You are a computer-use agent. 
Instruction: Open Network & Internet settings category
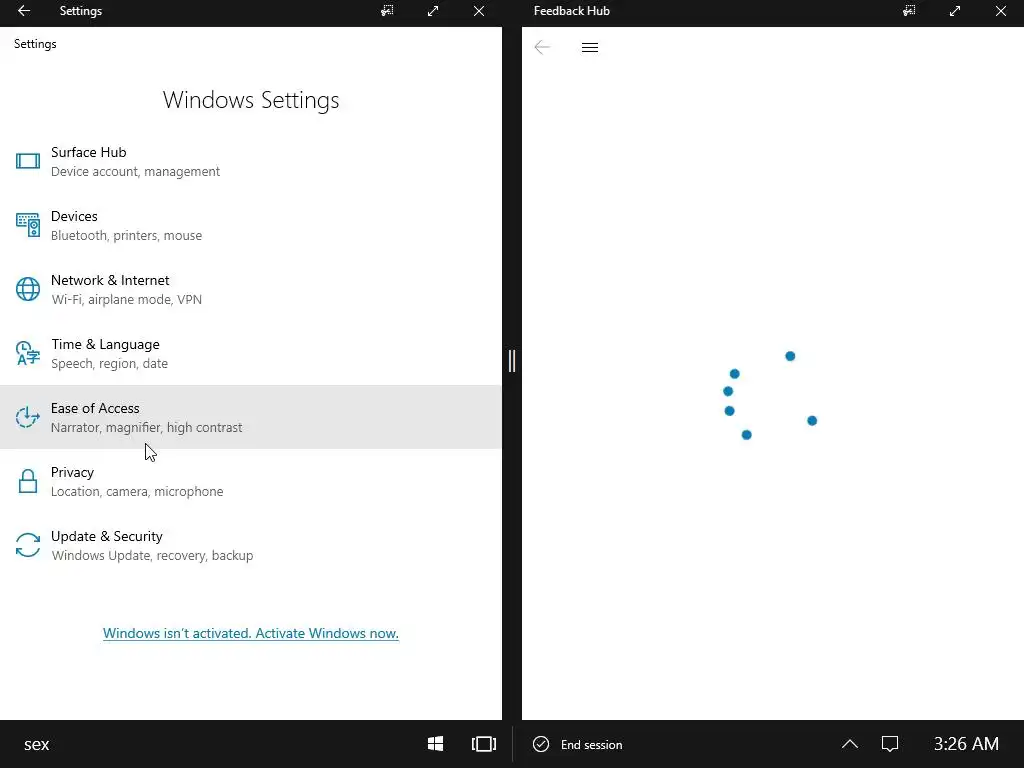pos(251,289)
